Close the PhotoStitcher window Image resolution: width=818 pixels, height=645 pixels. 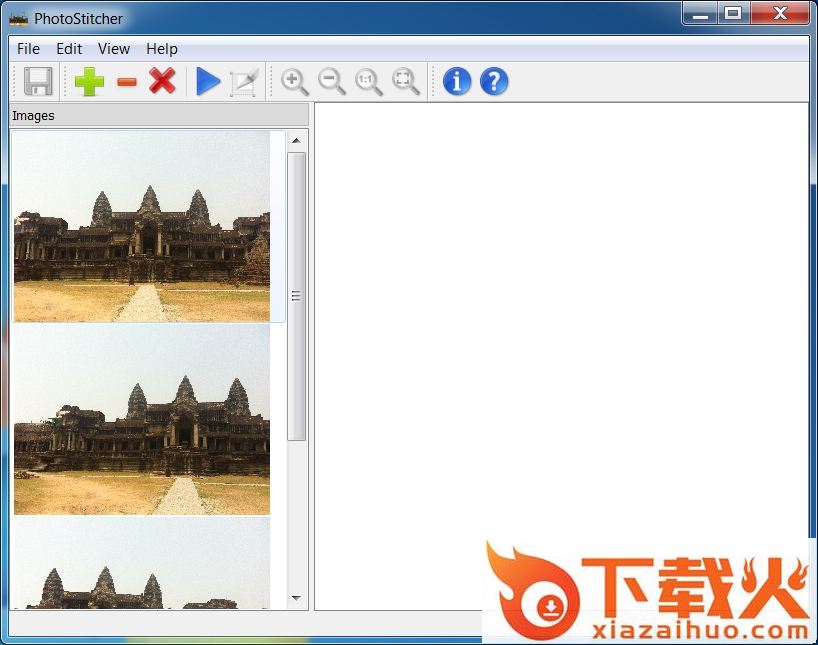(x=780, y=14)
